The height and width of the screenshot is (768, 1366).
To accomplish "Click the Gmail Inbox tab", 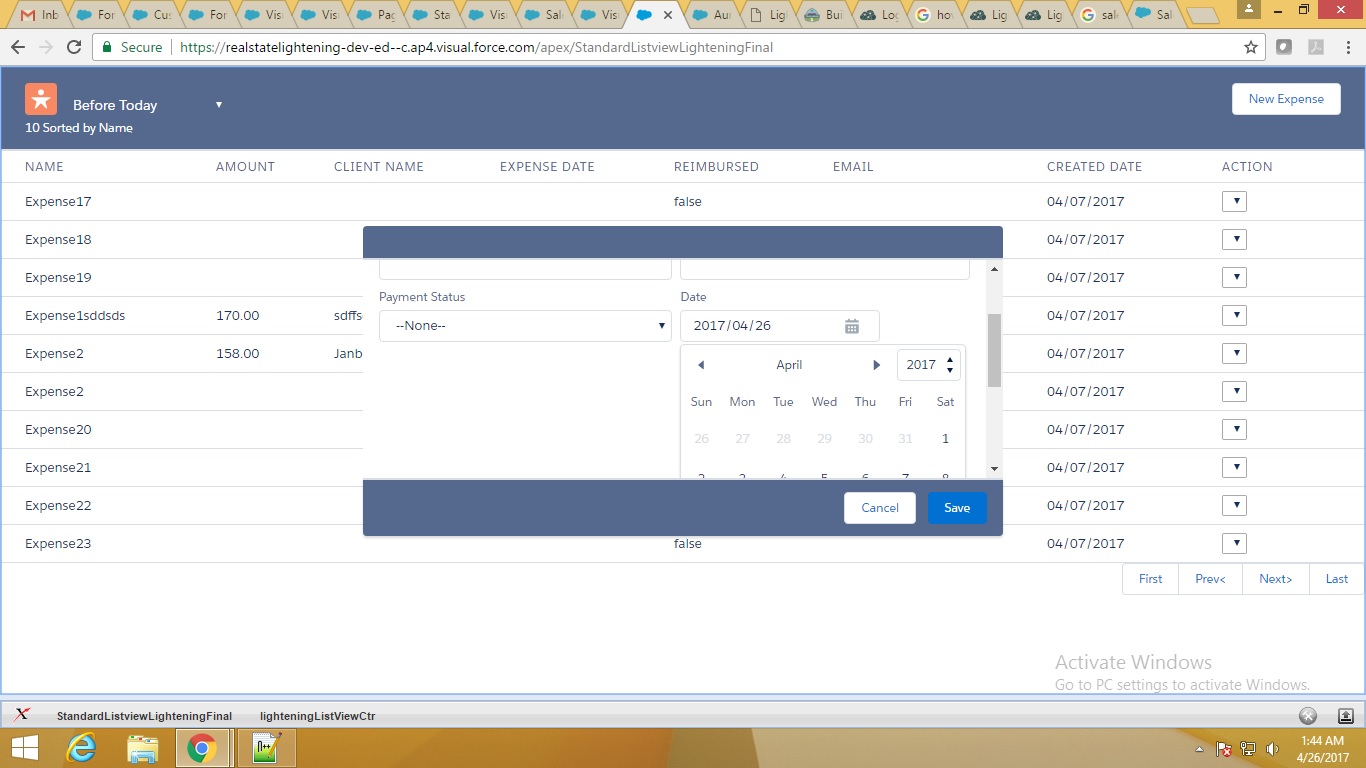I will pos(40,15).
